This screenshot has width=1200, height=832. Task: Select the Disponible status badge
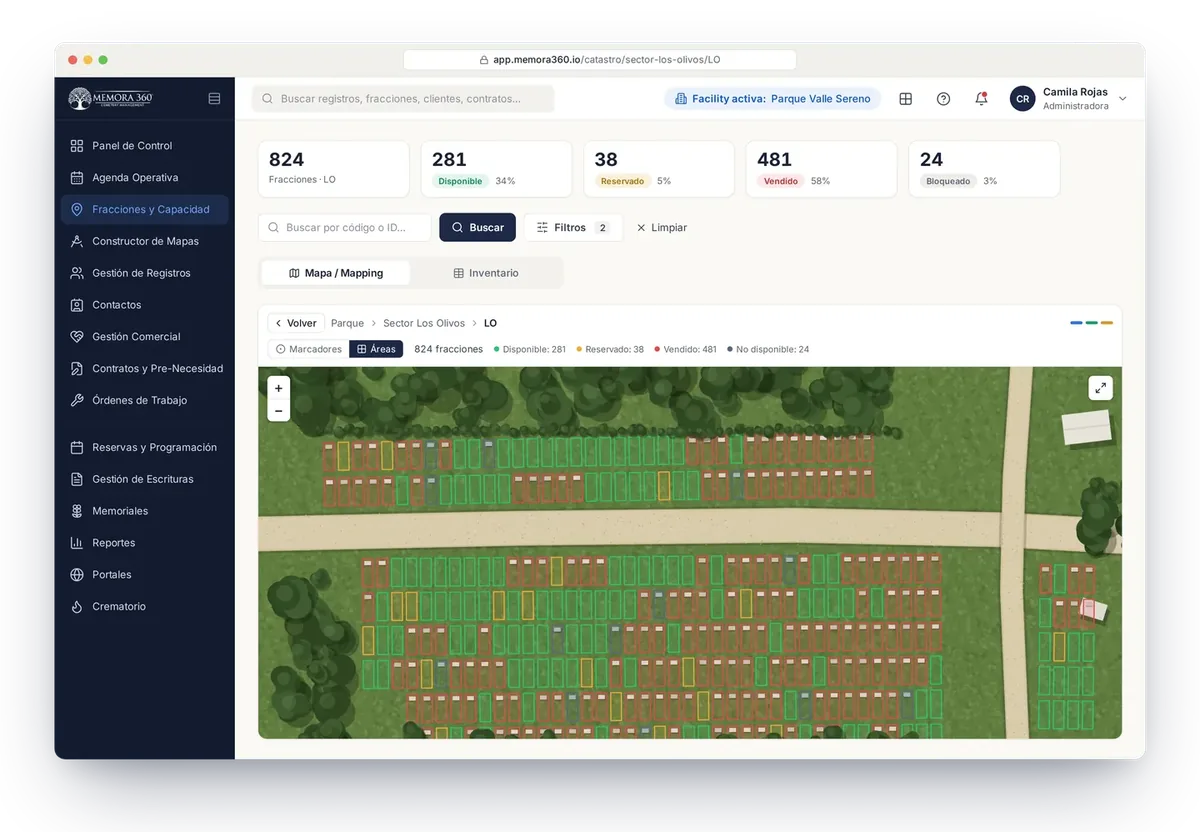(461, 182)
